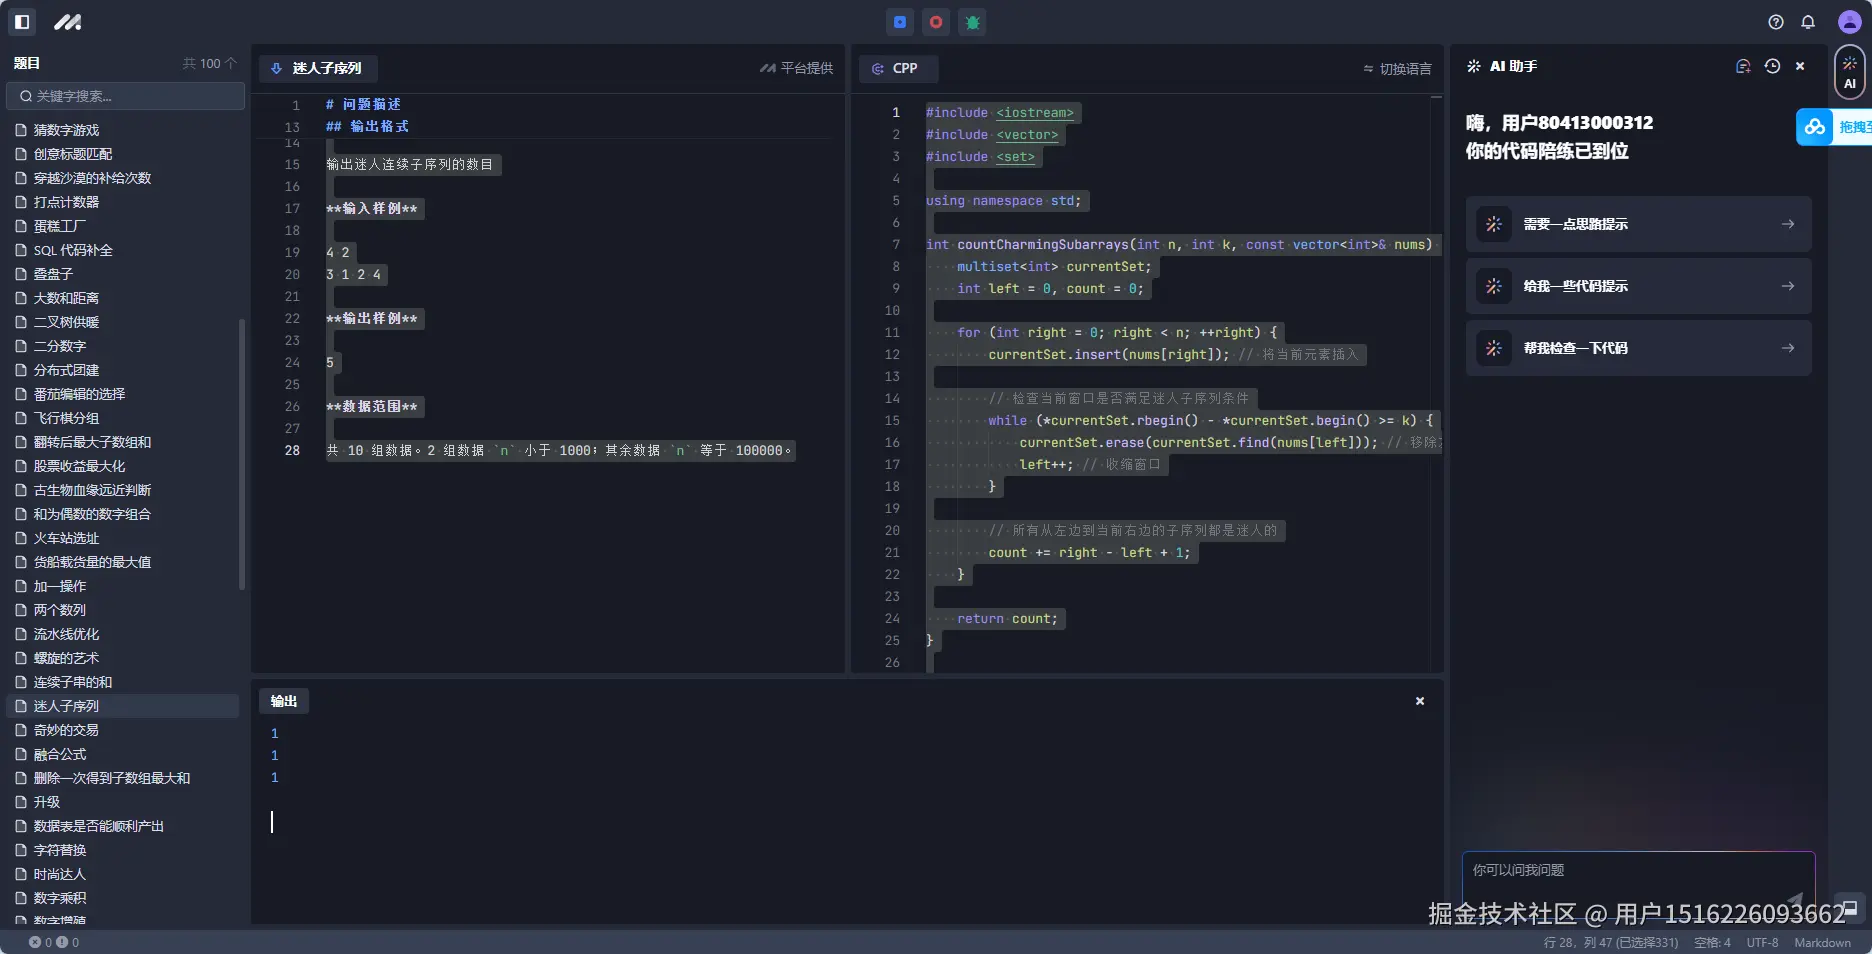Open the 切换语言 language switcher
The height and width of the screenshot is (954, 1872).
1397,68
